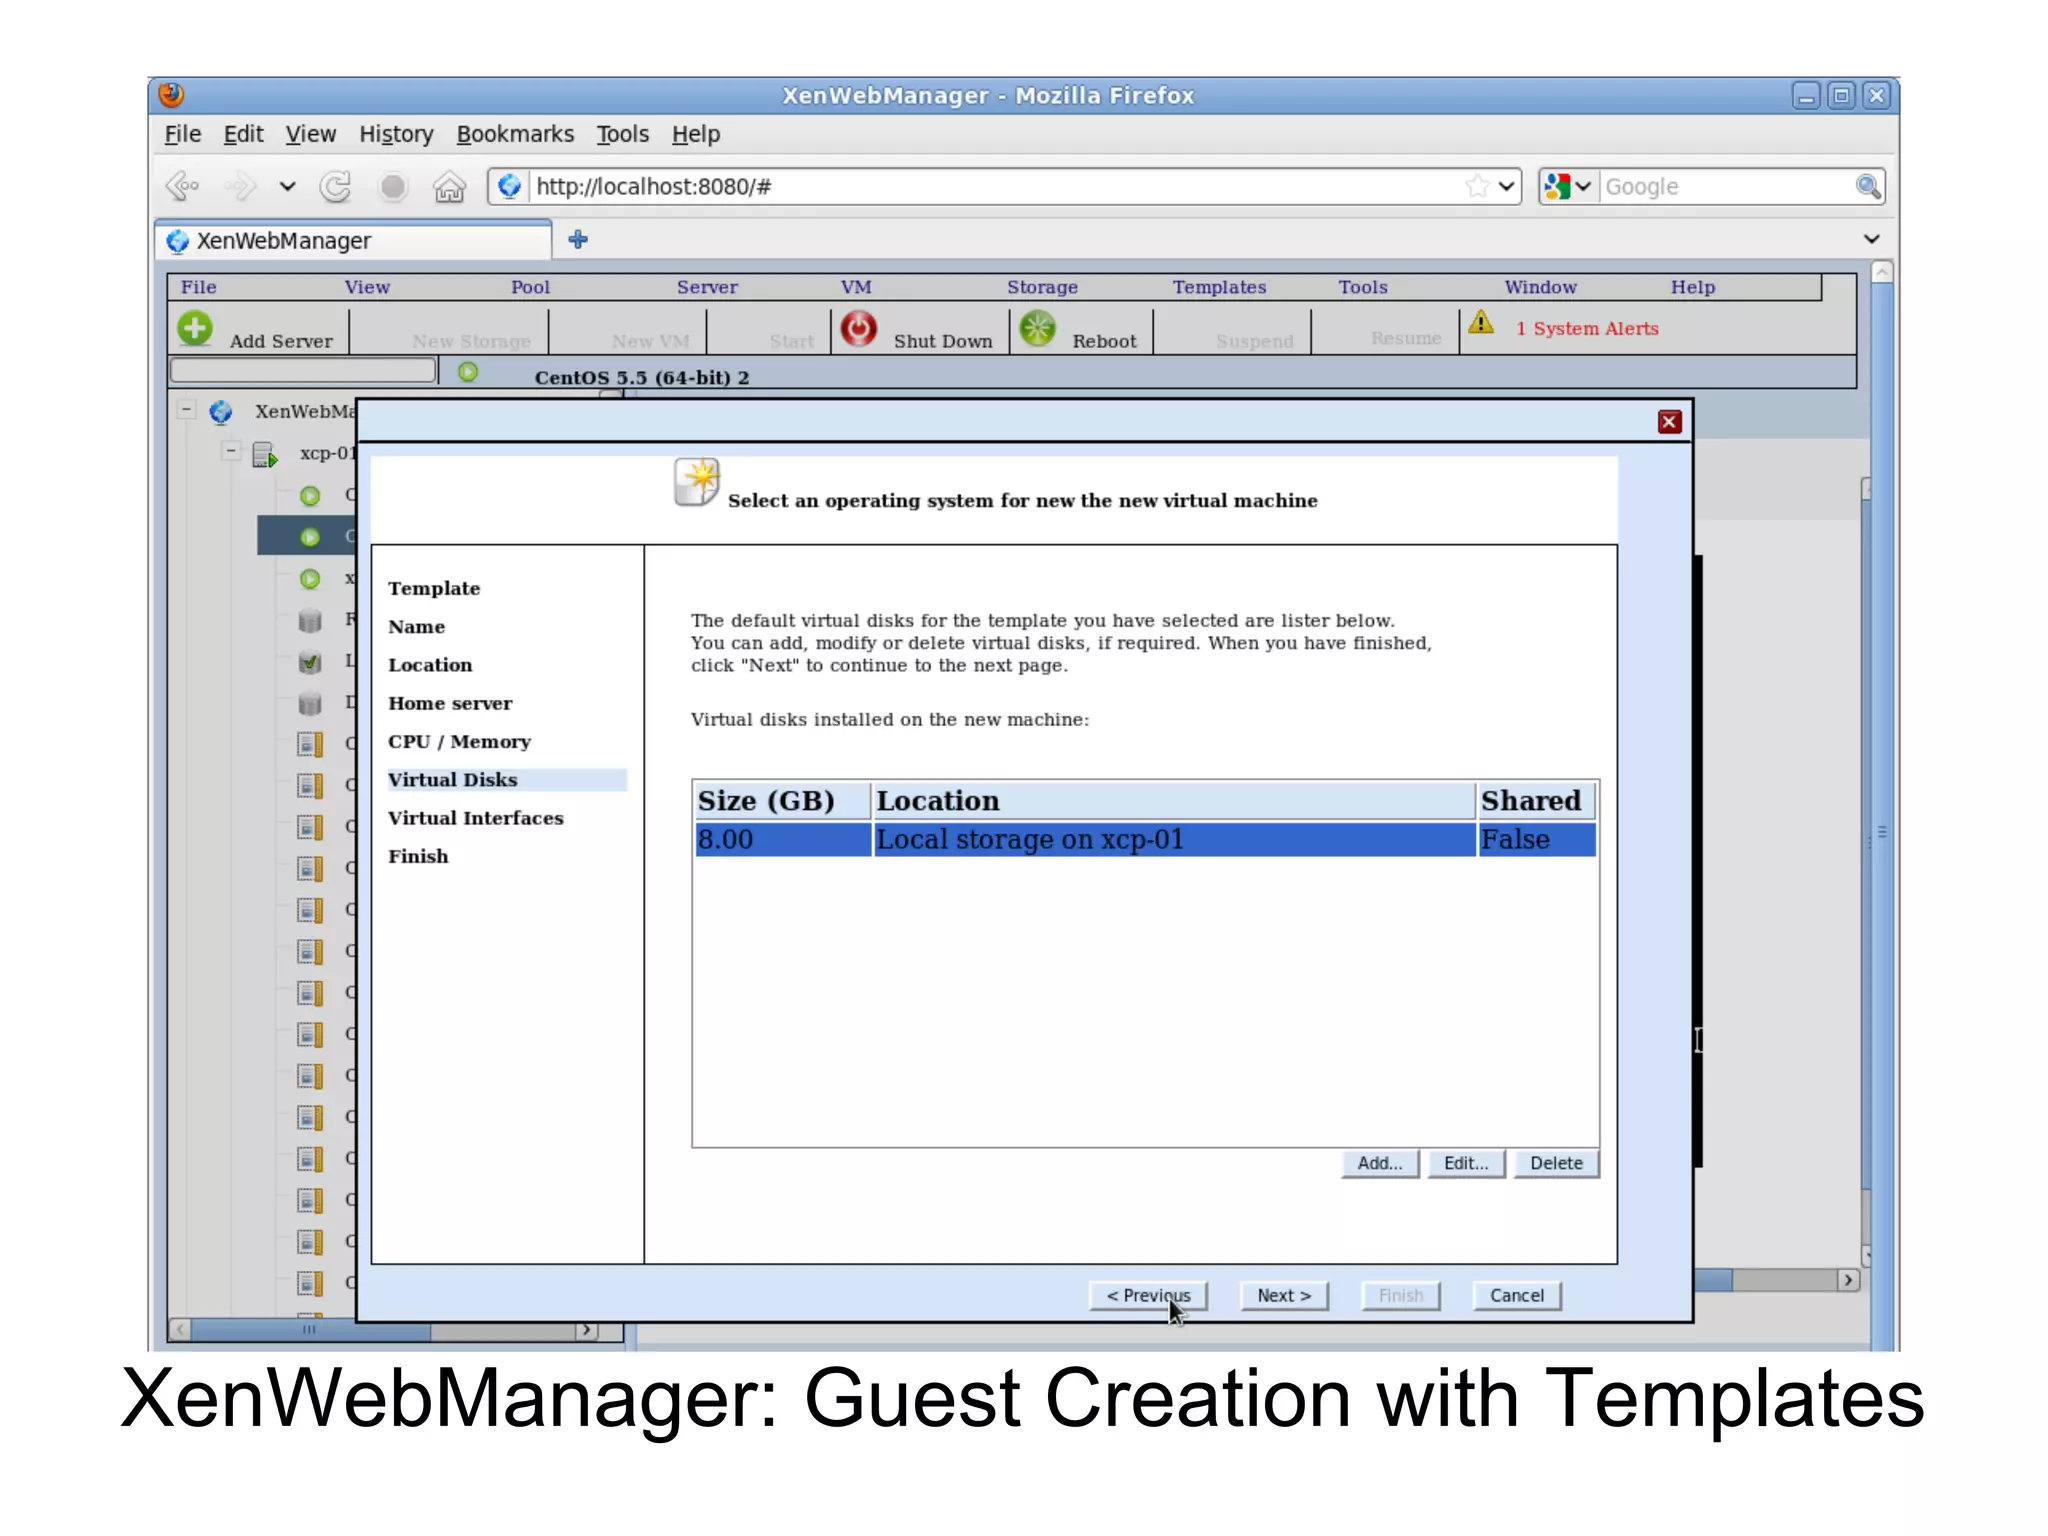Image resolution: width=2048 pixels, height=1536 pixels.
Task: Open the list all tabs dropdown
Action: (1871, 239)
